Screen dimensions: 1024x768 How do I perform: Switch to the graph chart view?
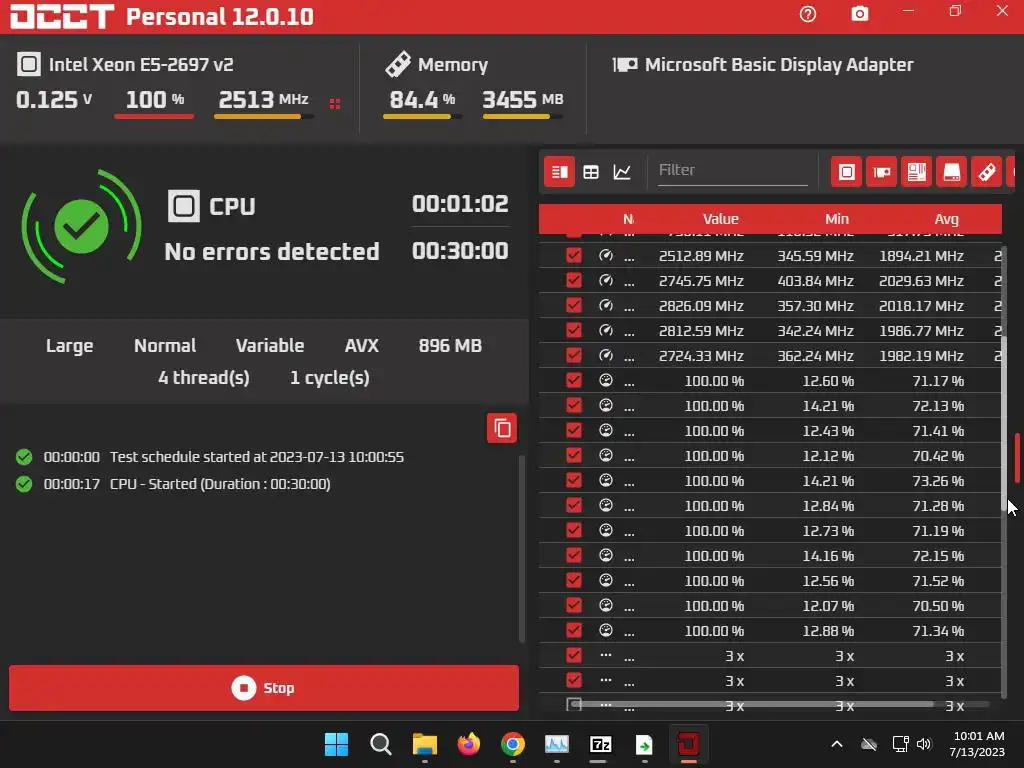(622, 172)
